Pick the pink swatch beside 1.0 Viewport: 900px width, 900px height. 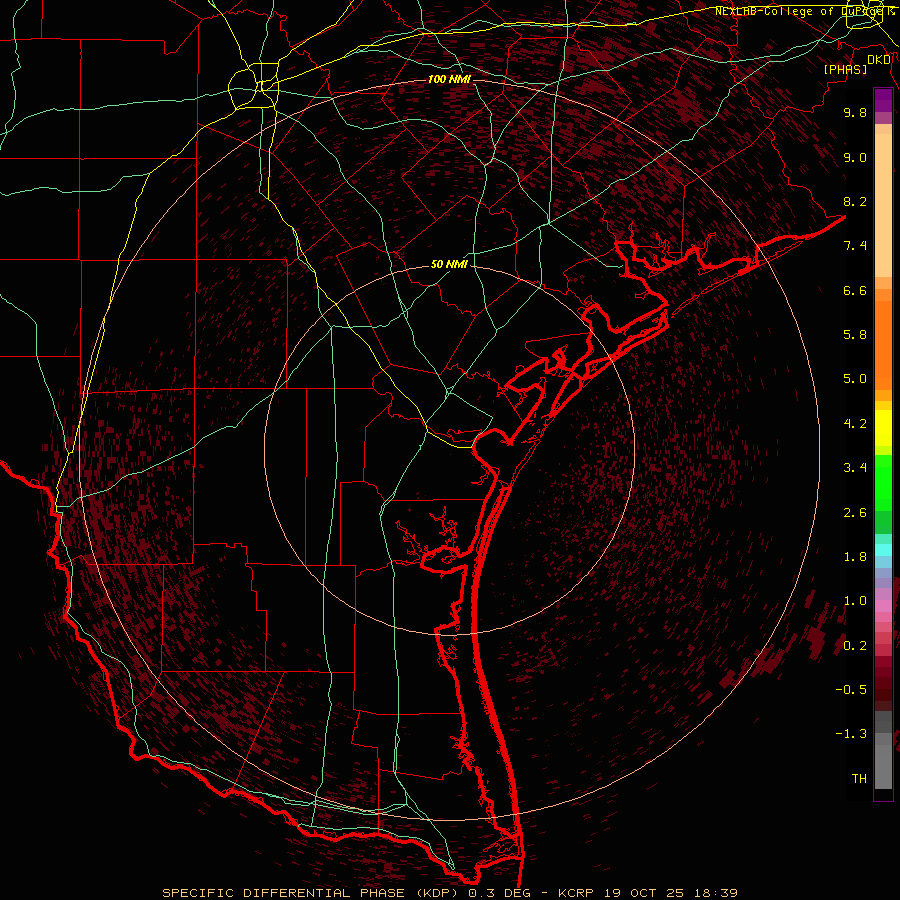pyautogui.click(x=883, y=606)
